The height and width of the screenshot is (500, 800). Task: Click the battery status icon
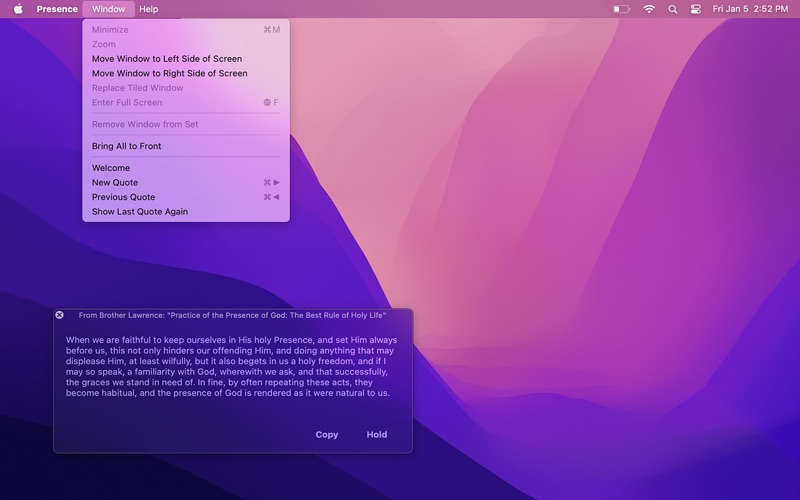tap(621, 9)
